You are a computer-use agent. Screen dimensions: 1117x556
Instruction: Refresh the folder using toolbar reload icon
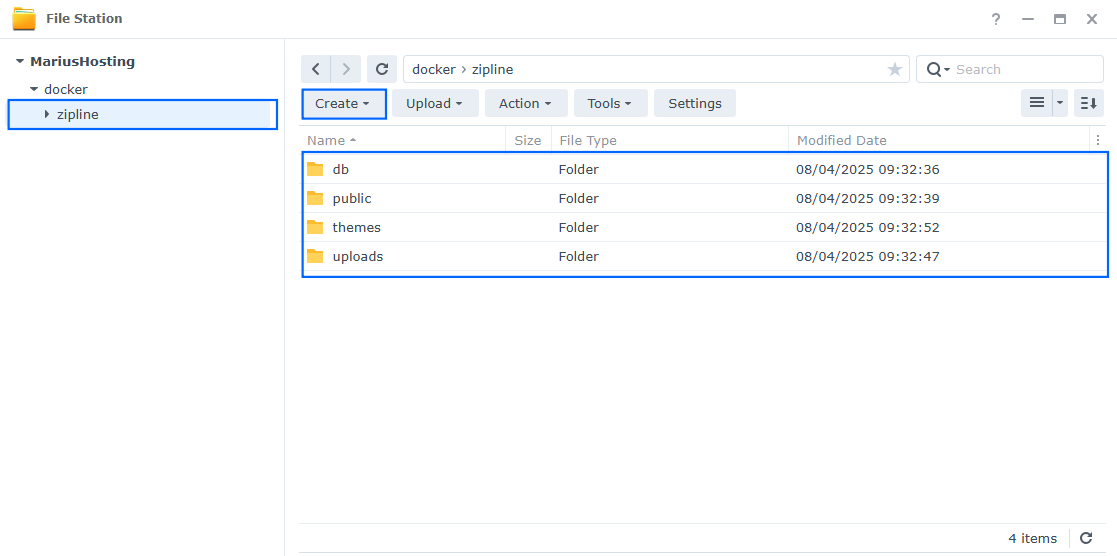coord(382,69)
